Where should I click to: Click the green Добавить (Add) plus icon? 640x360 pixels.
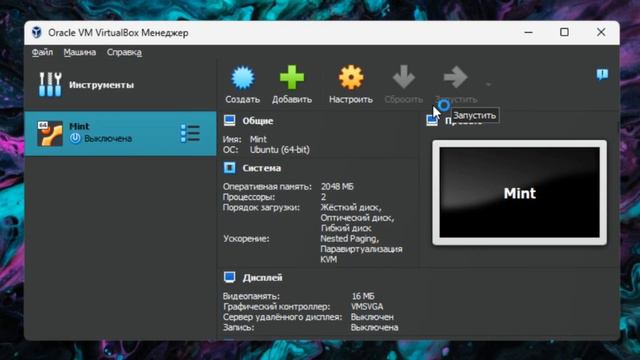292,77
